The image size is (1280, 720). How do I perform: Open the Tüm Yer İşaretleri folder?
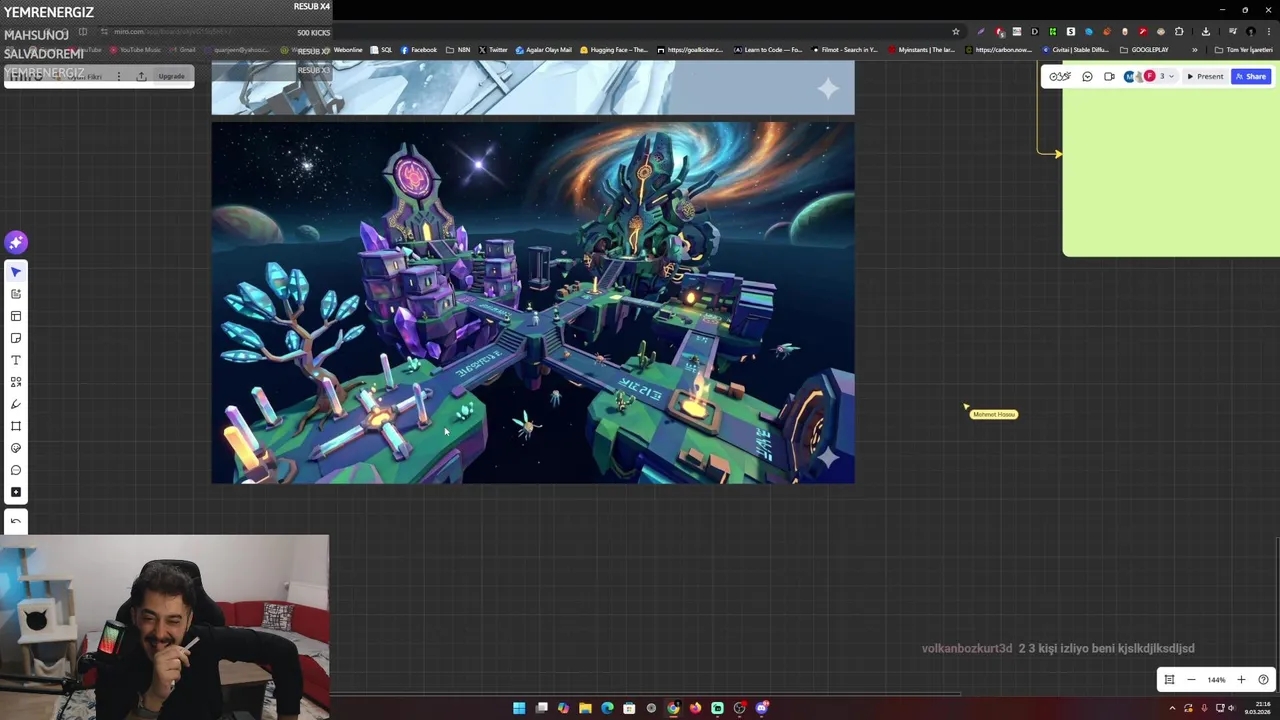coord(1243,50)
